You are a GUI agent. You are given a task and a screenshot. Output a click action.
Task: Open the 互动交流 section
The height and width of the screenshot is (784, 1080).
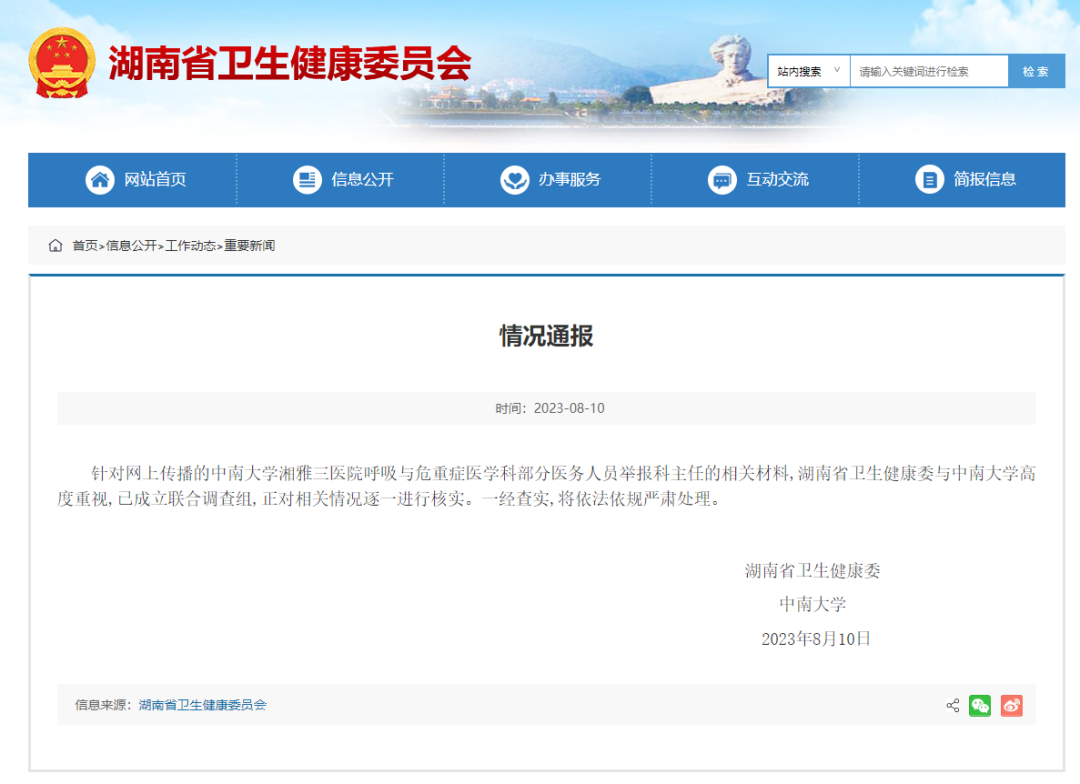point(775,180)
